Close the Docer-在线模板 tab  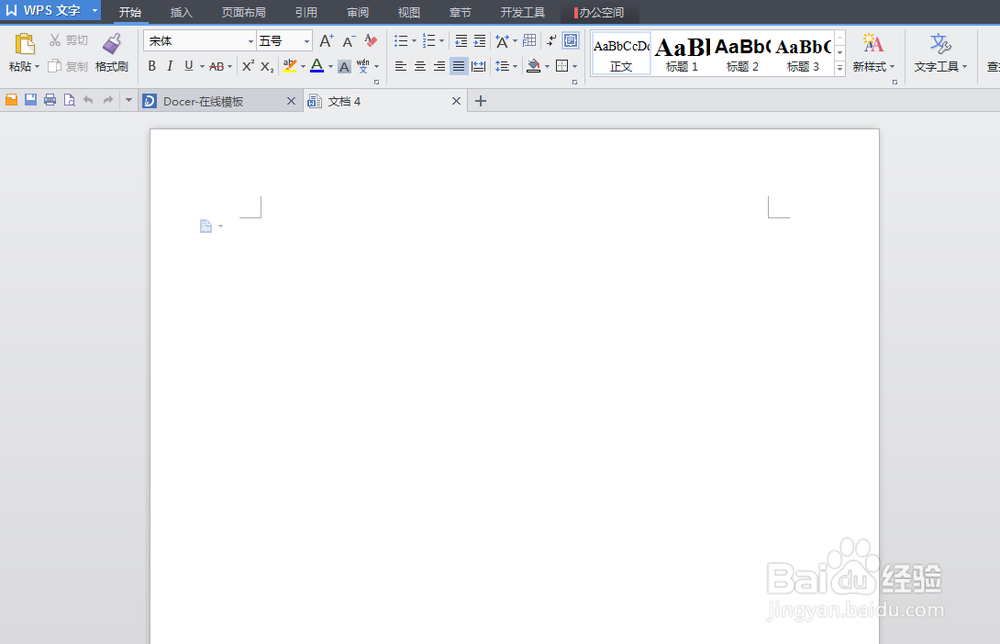click(291, 101)
